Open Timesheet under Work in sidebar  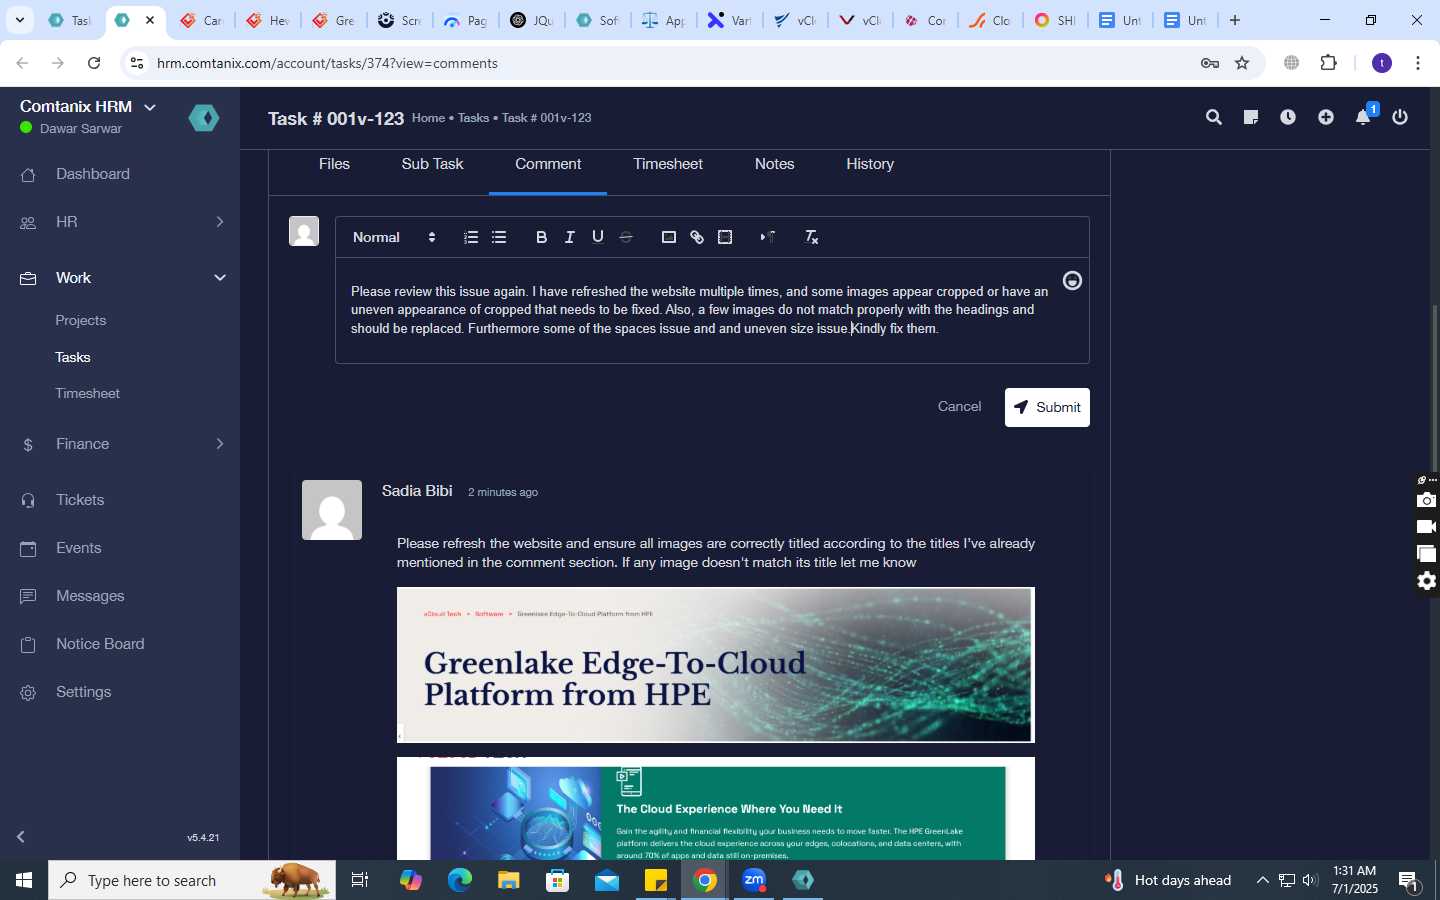click(88, 394)
